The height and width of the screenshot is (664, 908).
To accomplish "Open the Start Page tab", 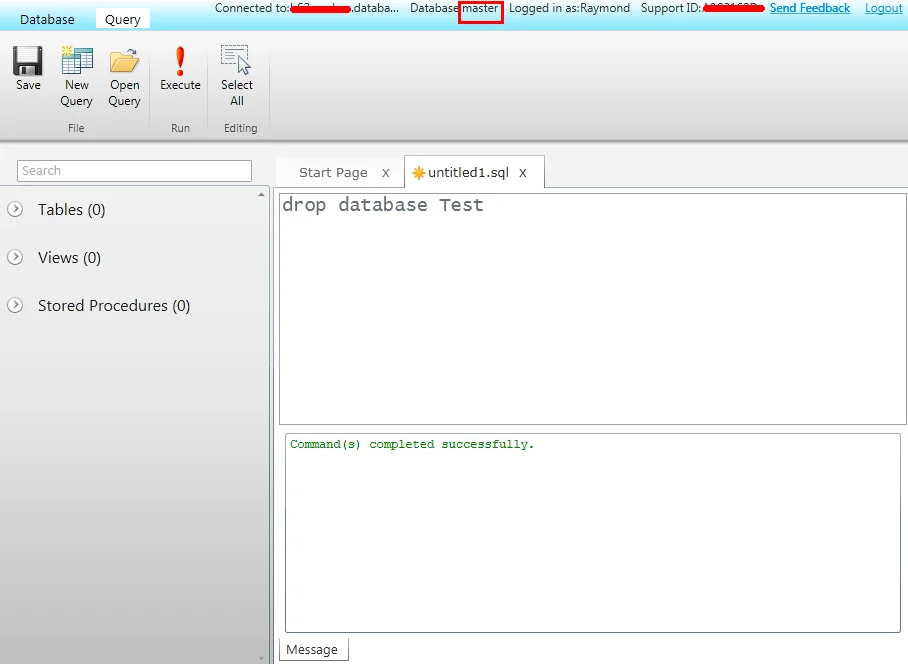I will (332, 173).
